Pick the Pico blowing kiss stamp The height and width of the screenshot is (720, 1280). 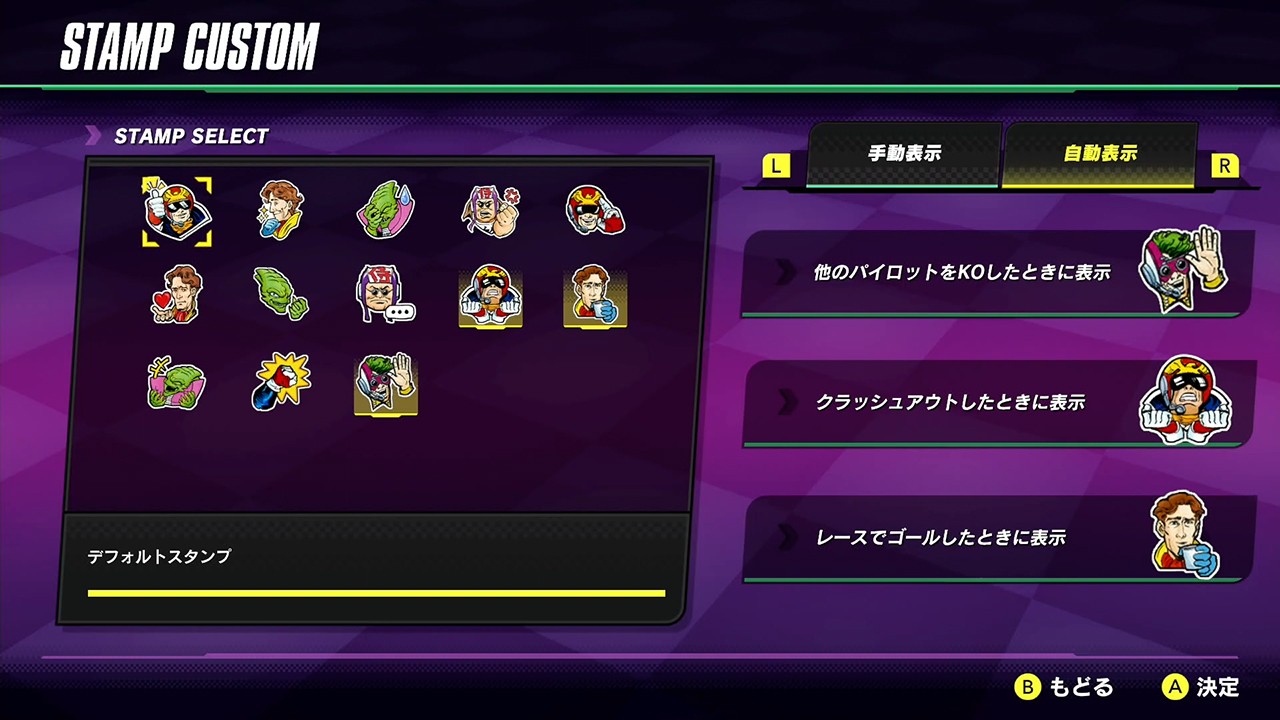(x=177, y=382)
